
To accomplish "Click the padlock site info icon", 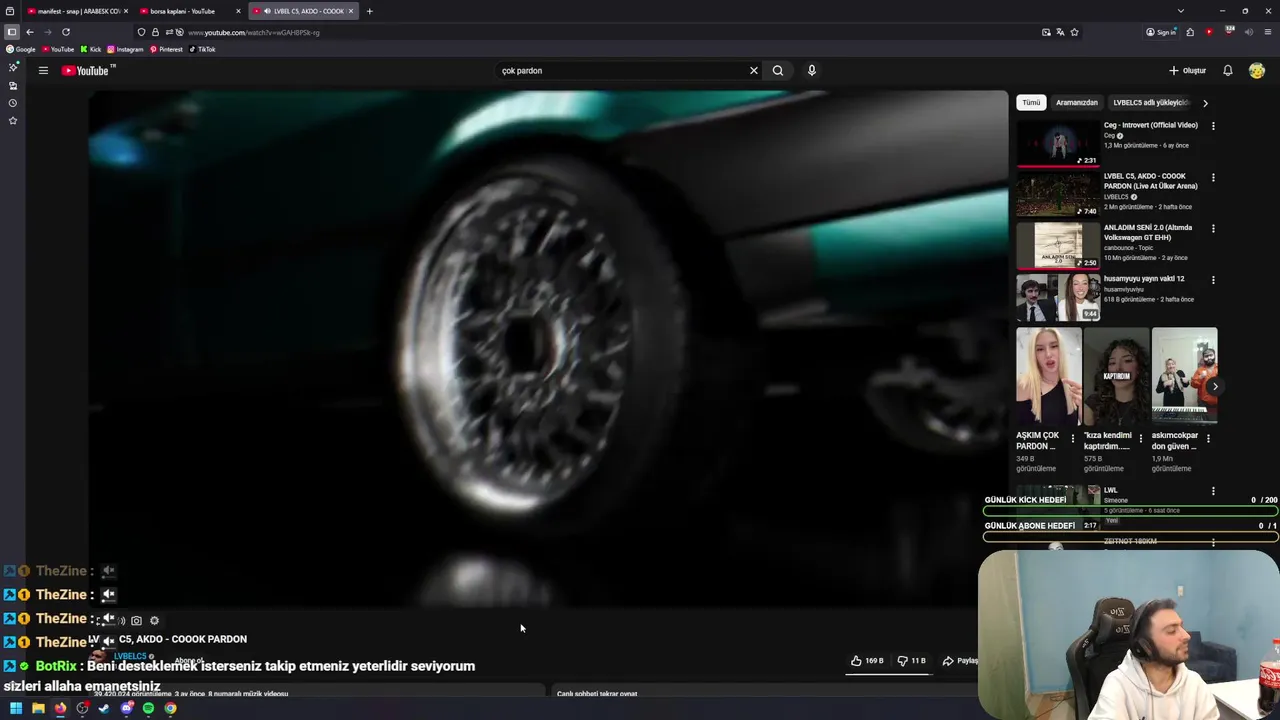I will (155, 32).
